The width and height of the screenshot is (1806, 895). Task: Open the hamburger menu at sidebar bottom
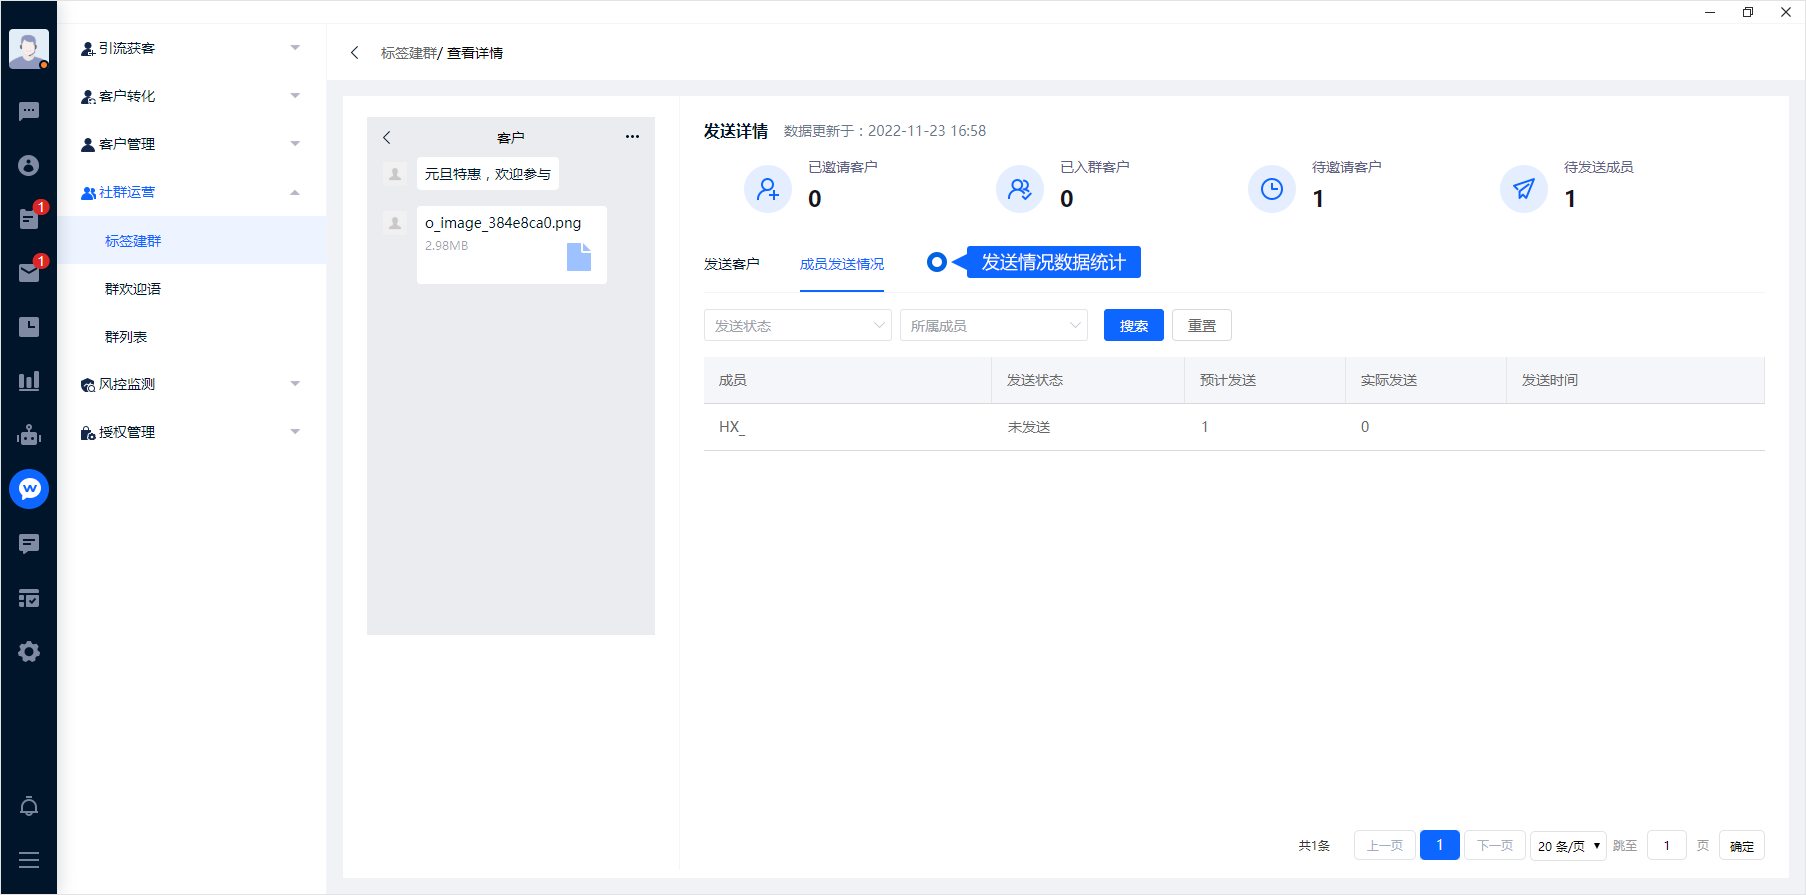pyautogui.click(x=29, y=860)
